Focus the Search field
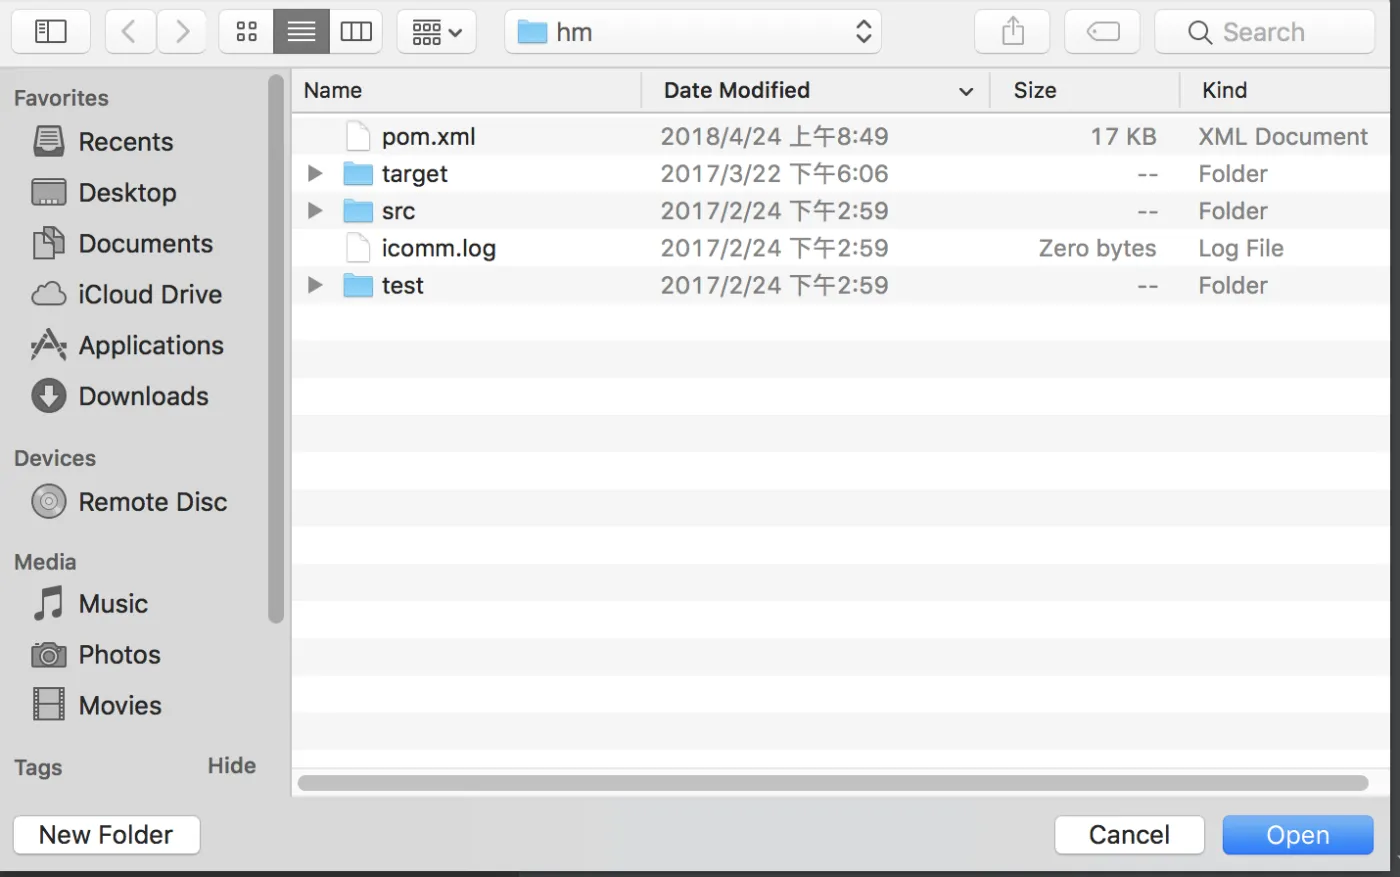 (1265, 32)
